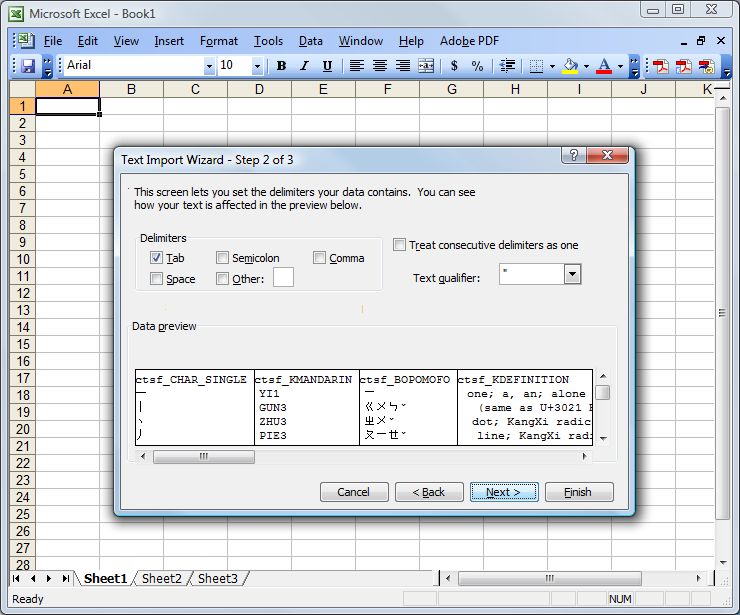Click the Other delimiter text field

[283, 277]
